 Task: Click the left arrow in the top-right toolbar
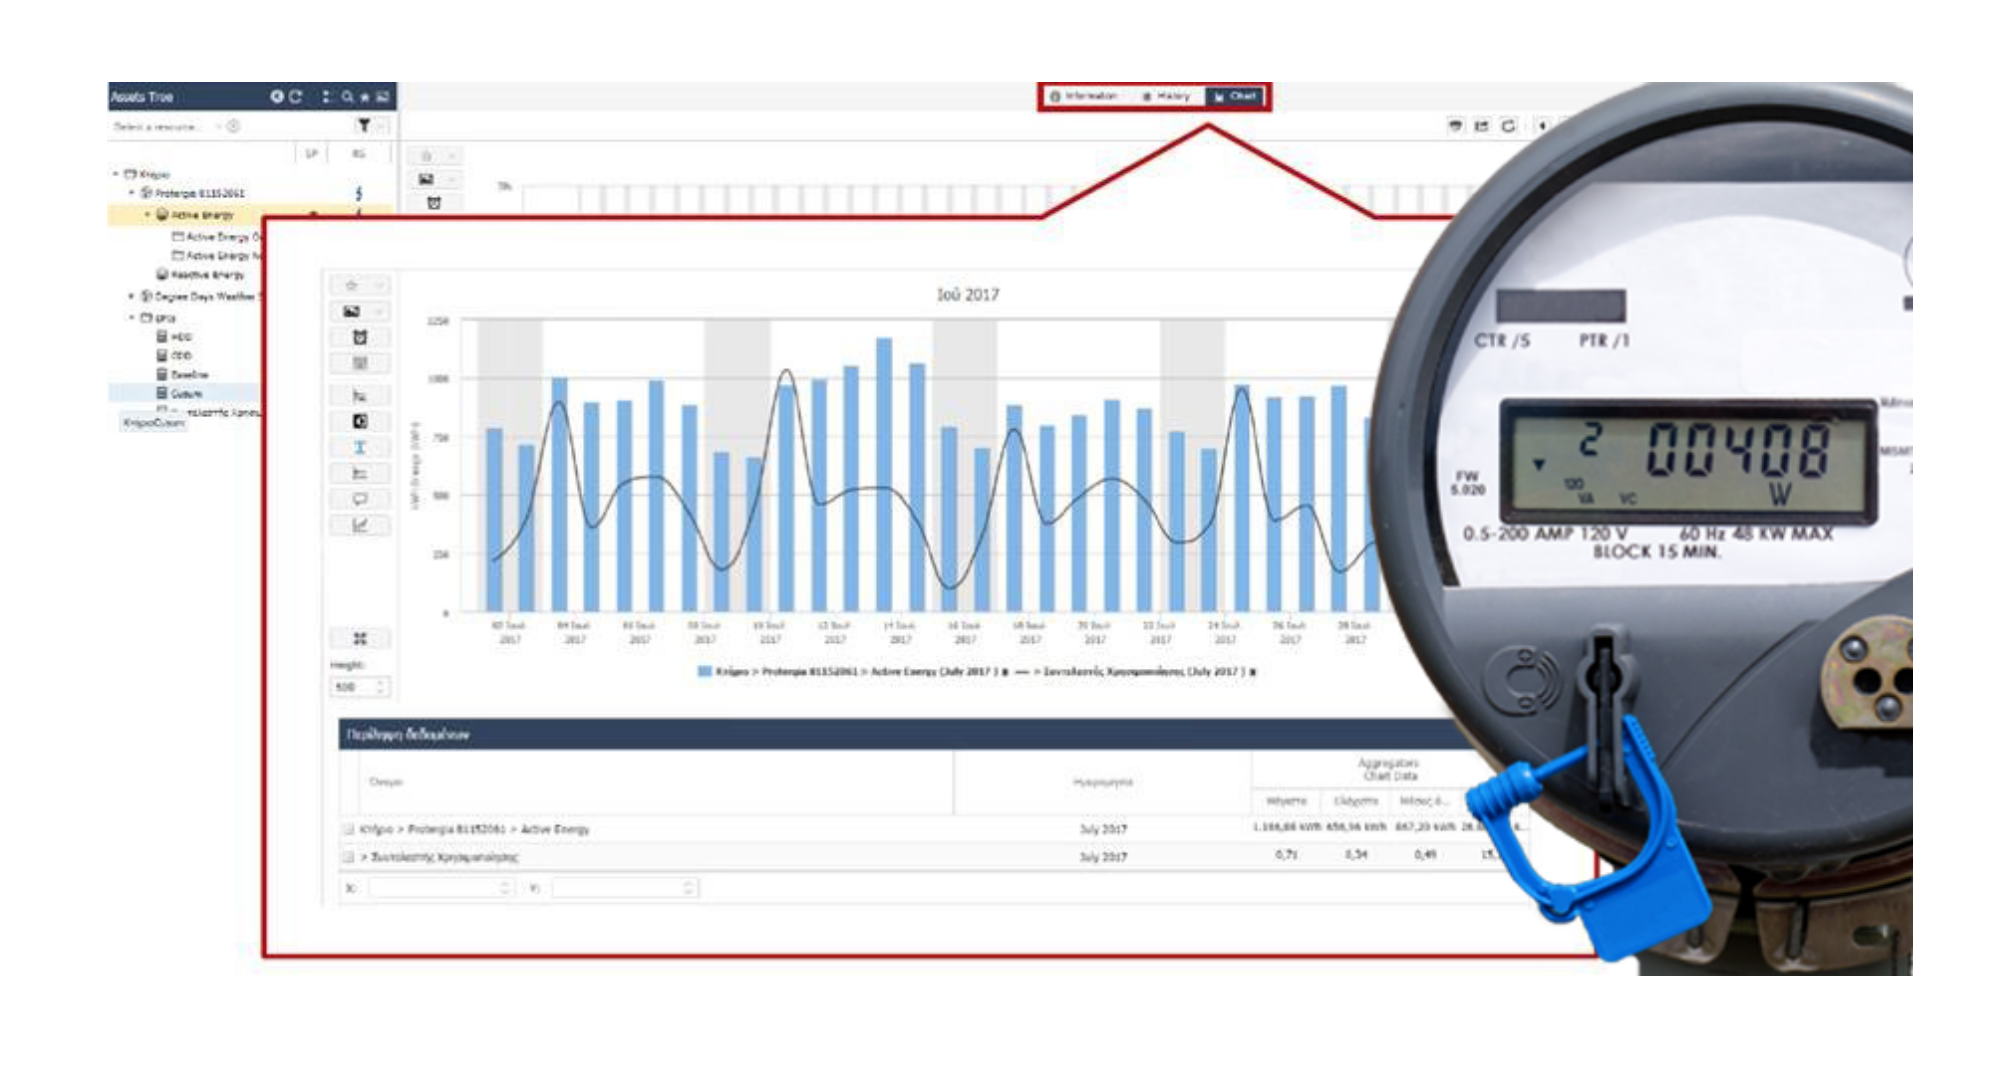click(1543, 126)
